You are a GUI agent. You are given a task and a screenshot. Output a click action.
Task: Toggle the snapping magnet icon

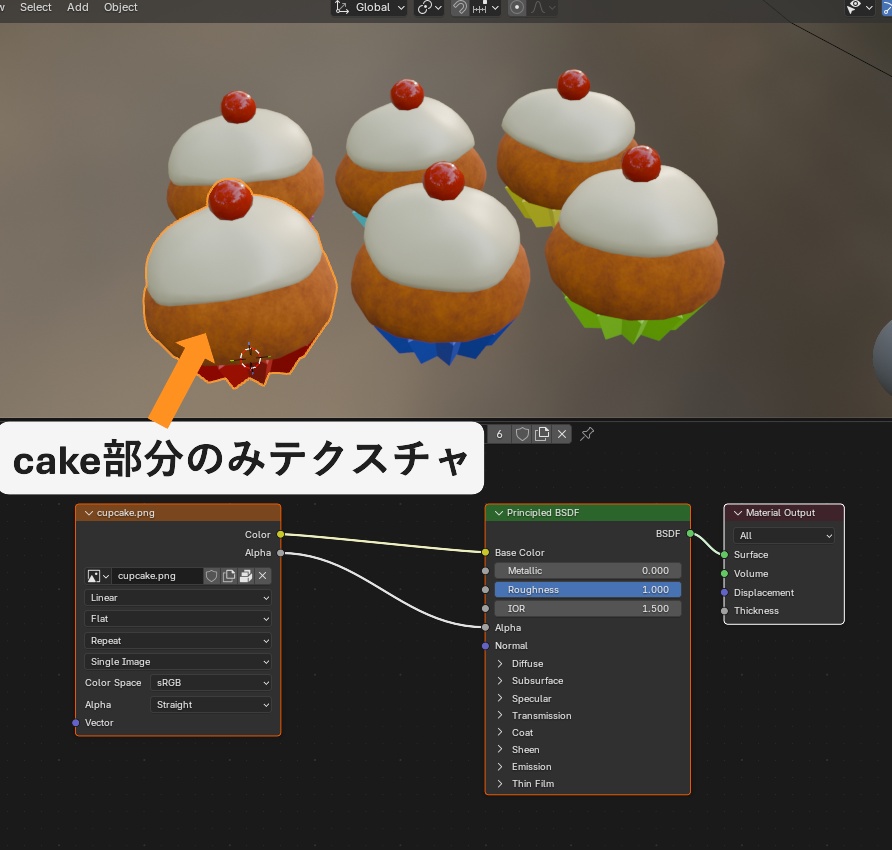click(460, 7)
